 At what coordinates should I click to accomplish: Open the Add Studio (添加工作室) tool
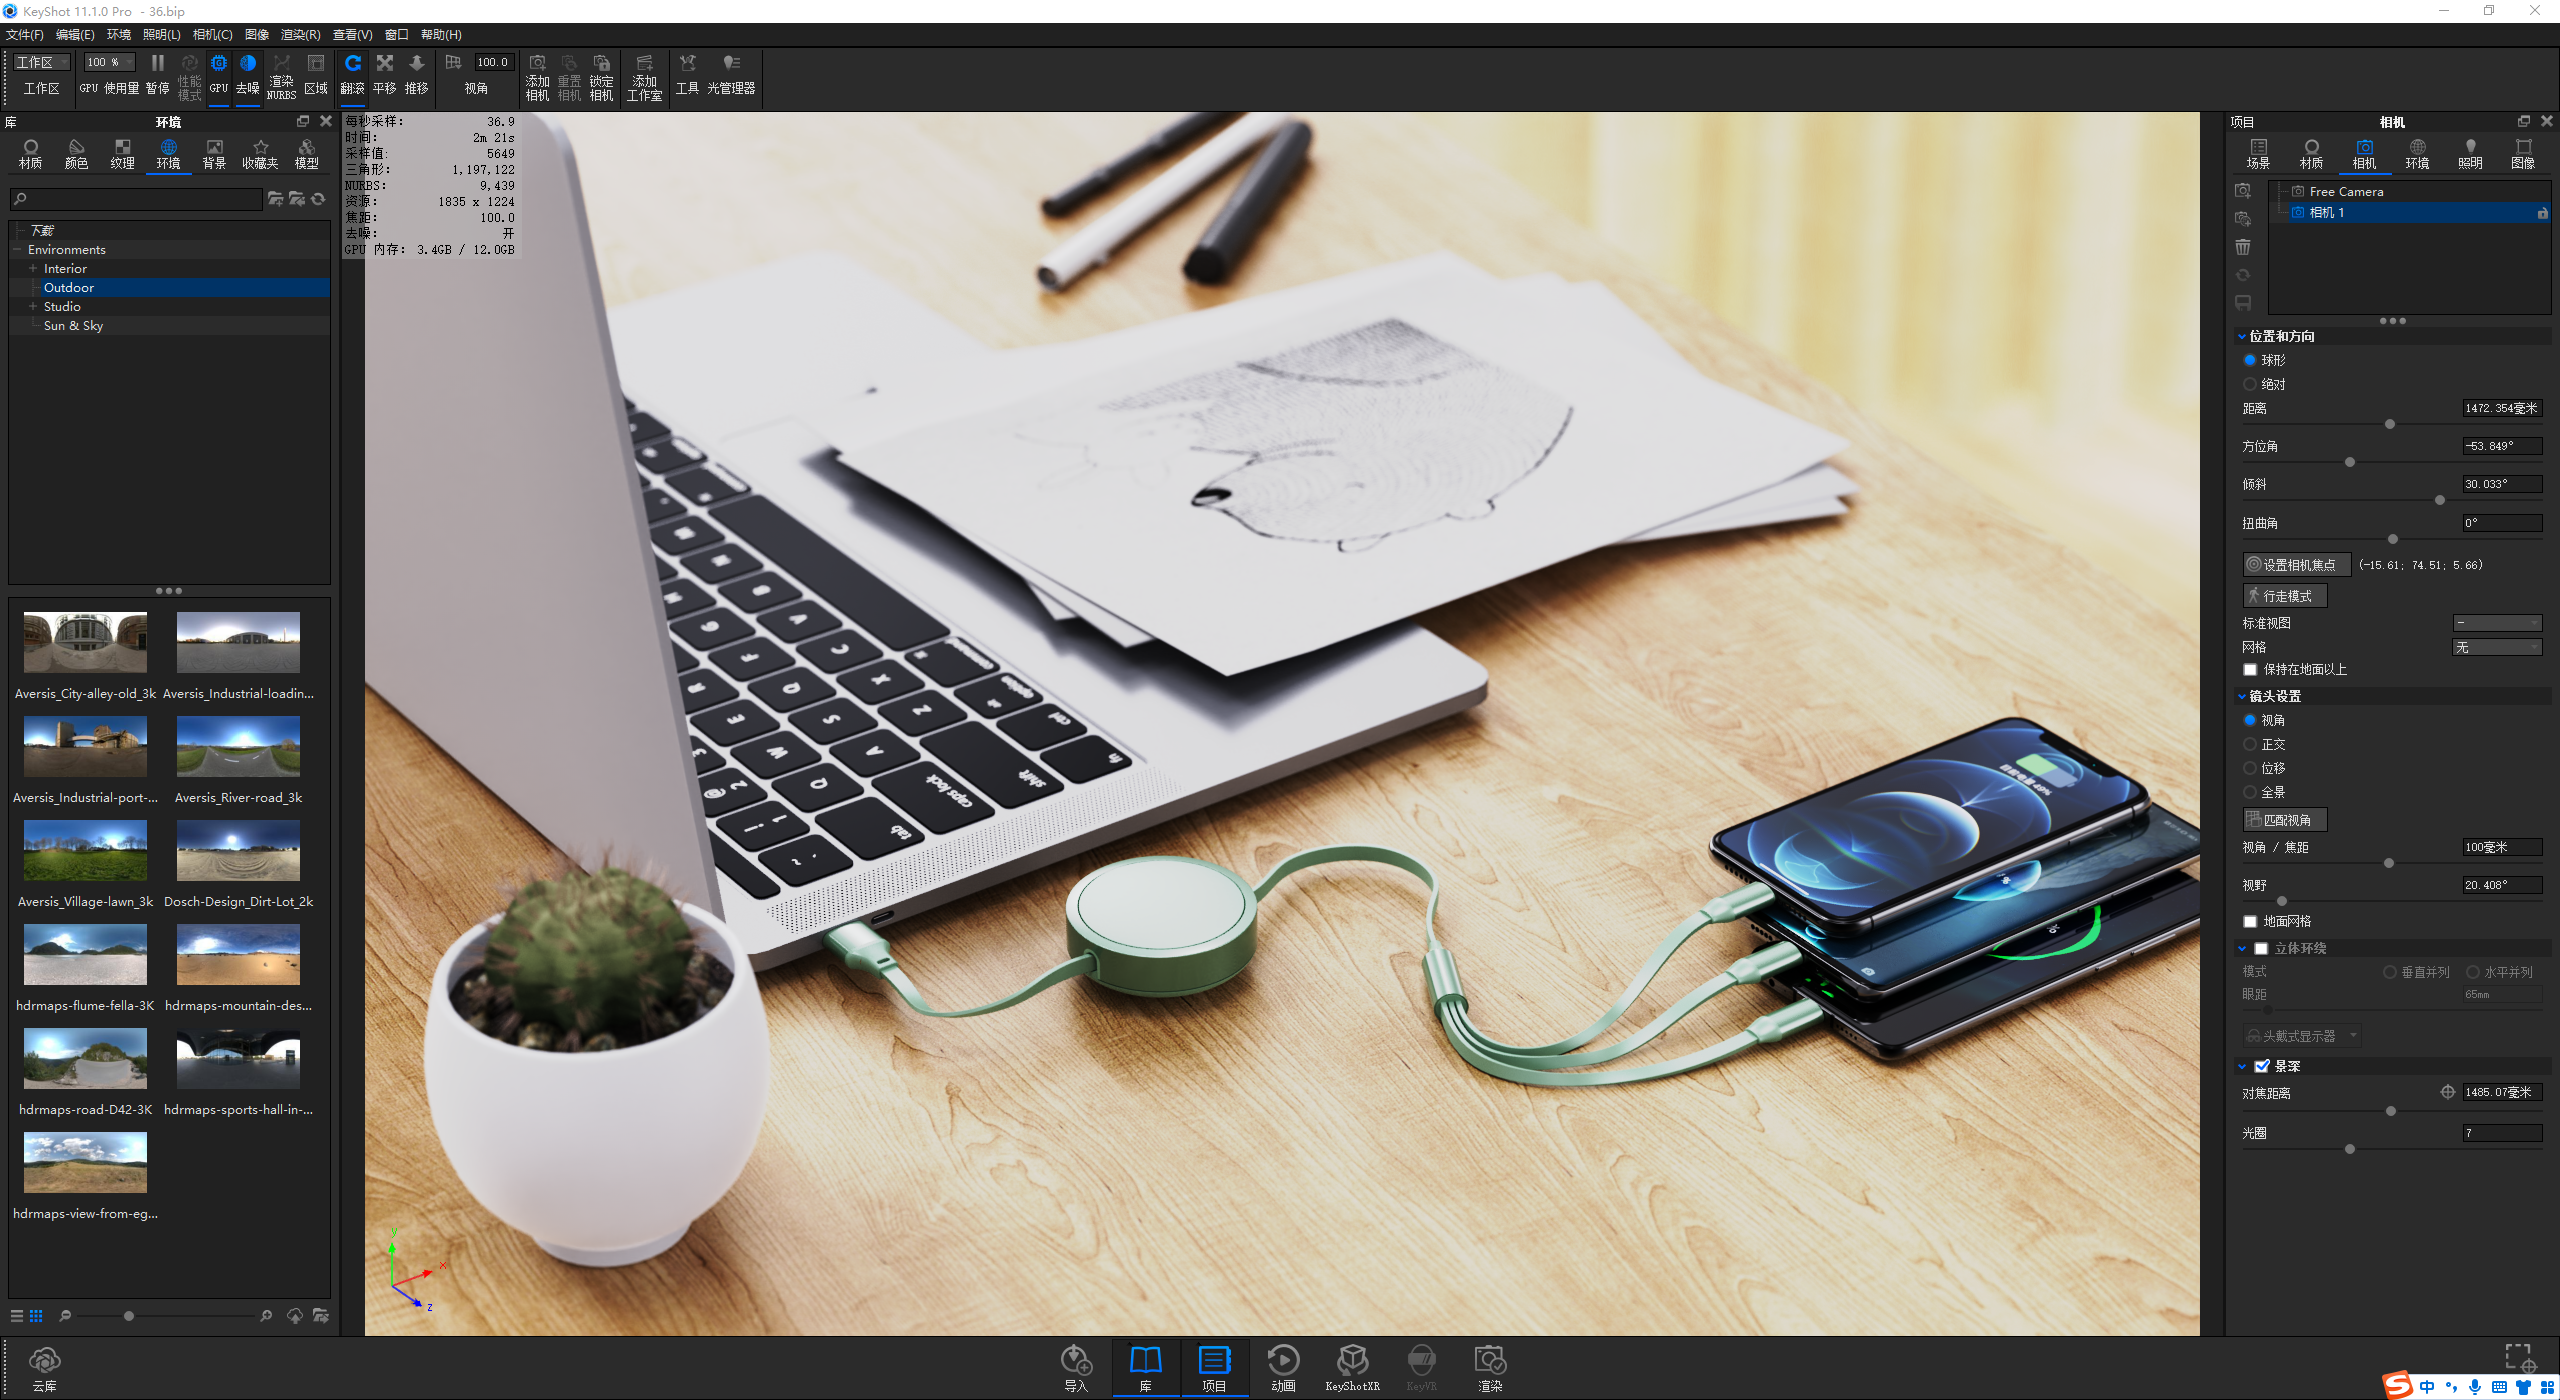tap(645, 77)
